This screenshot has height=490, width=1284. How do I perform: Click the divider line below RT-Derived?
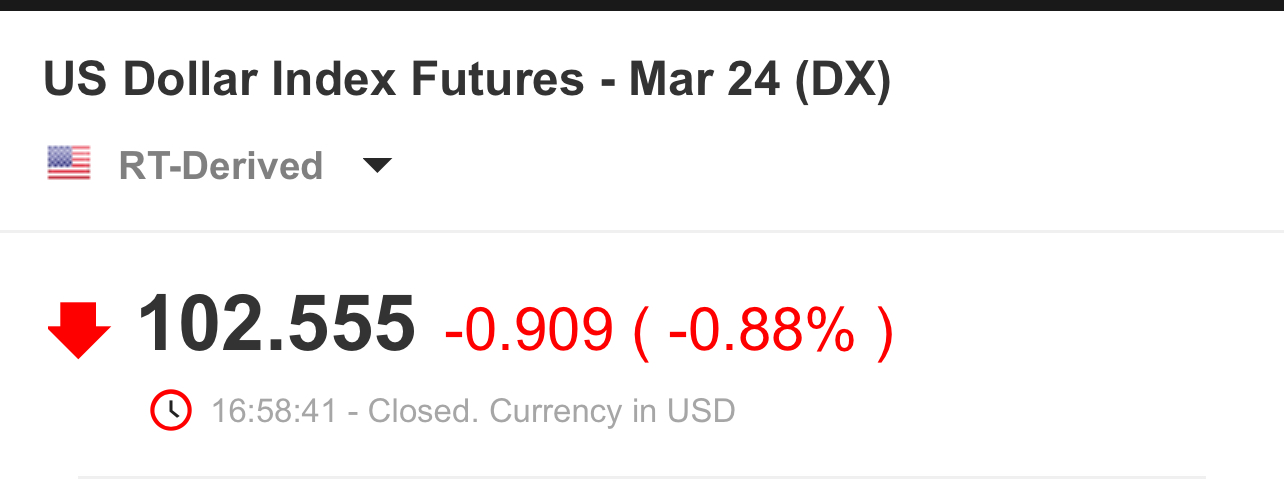coord(642,232)
